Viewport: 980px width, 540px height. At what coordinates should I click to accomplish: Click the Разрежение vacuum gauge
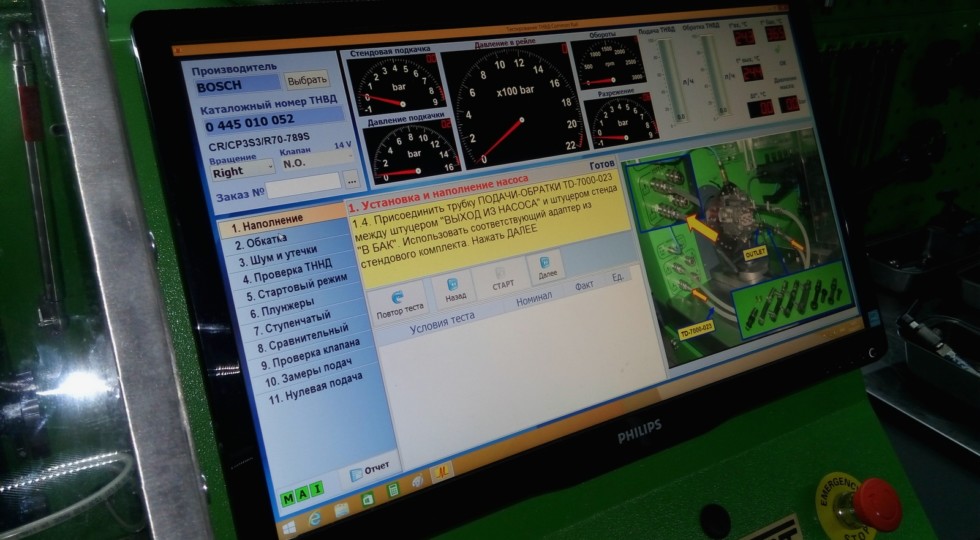pyautogui.click(x=621, y=120)
